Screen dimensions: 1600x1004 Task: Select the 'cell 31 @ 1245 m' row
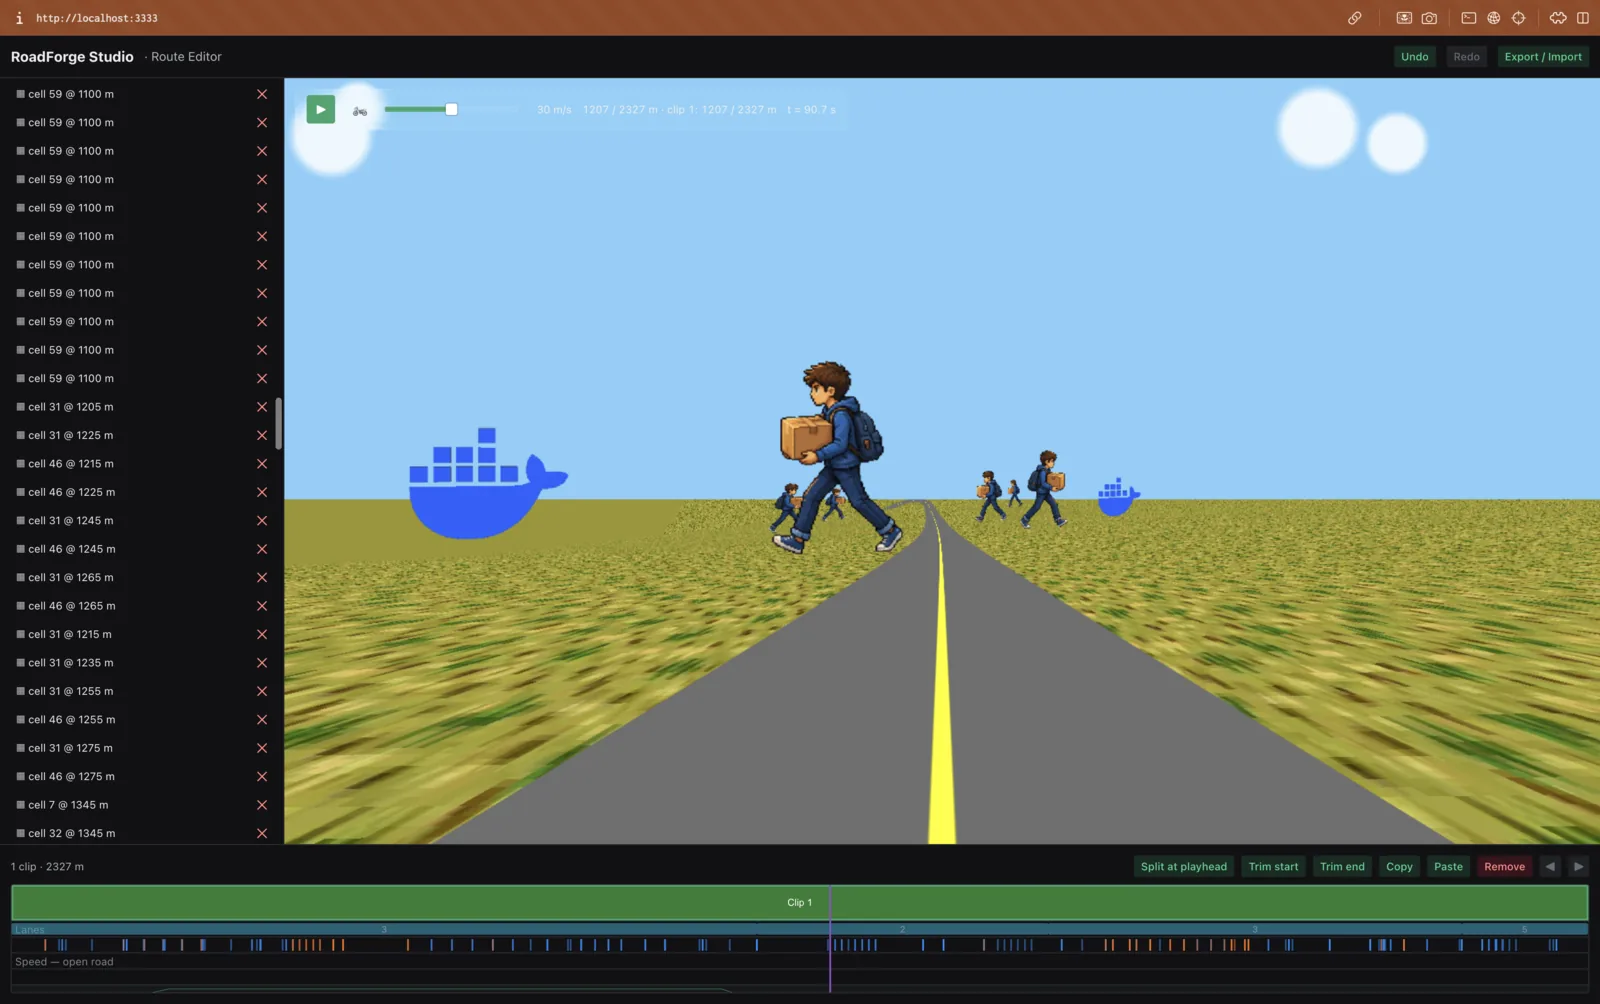(141, 521)
